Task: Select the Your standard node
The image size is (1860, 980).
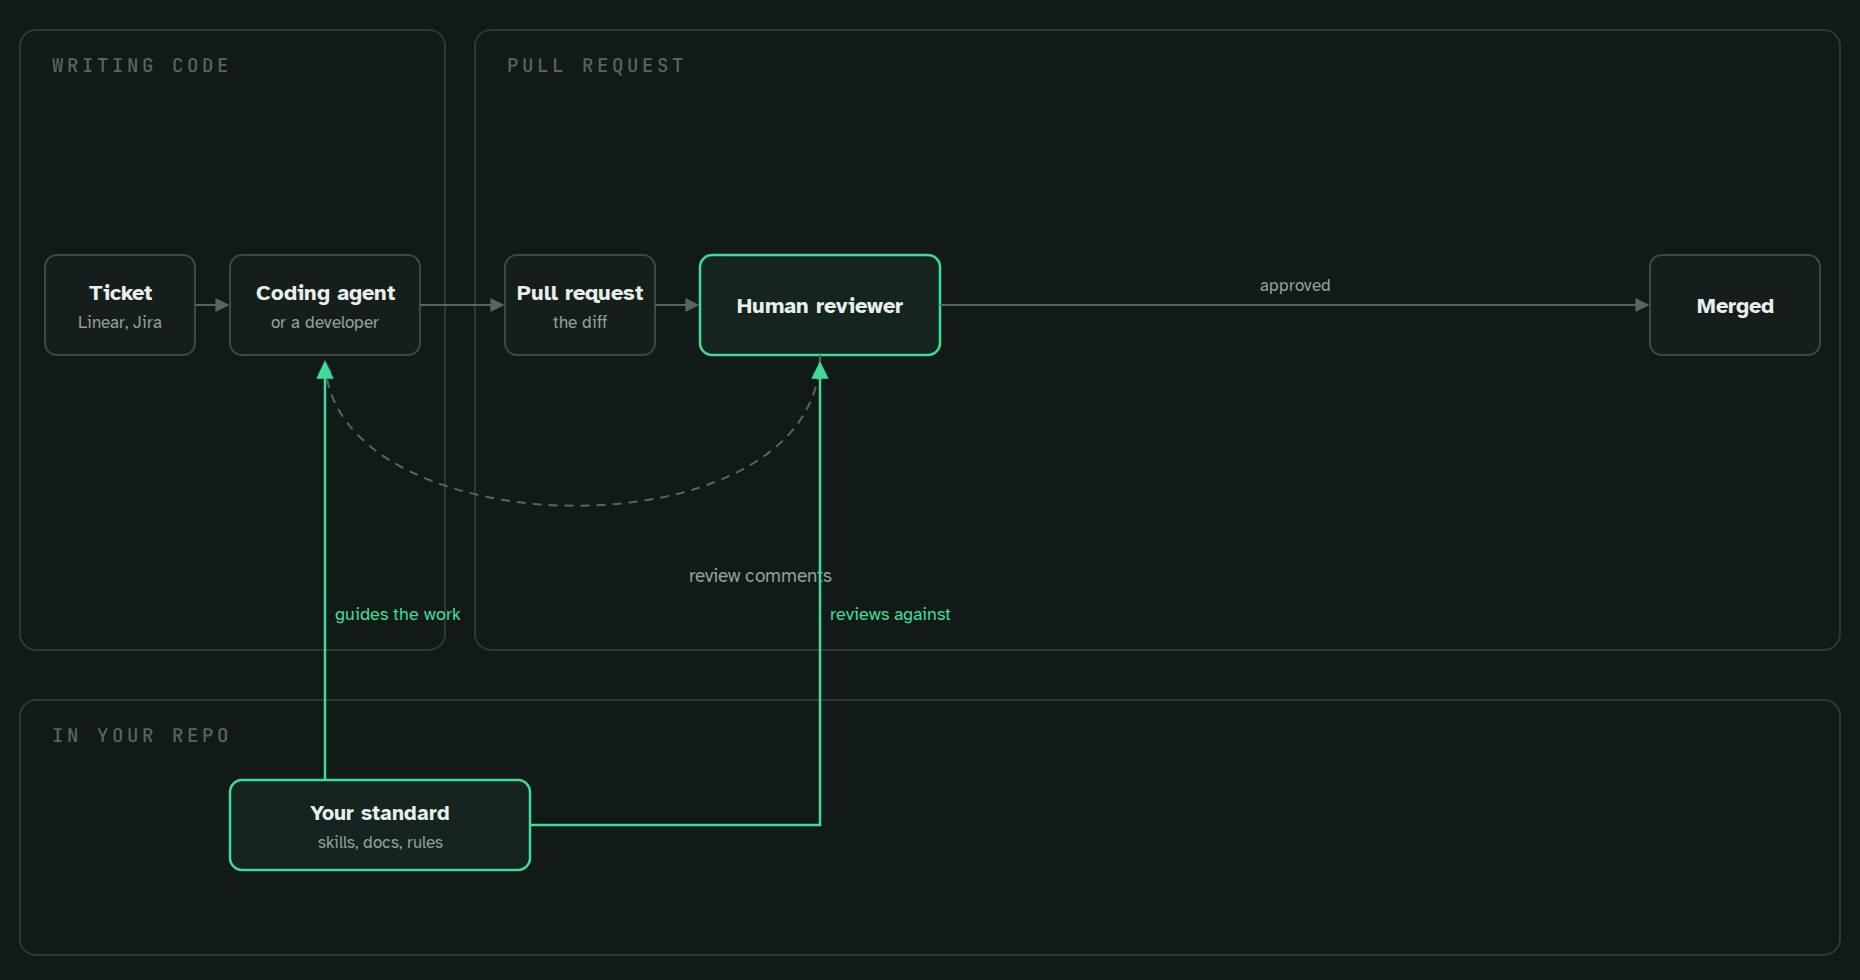Action: pos(380,825)
